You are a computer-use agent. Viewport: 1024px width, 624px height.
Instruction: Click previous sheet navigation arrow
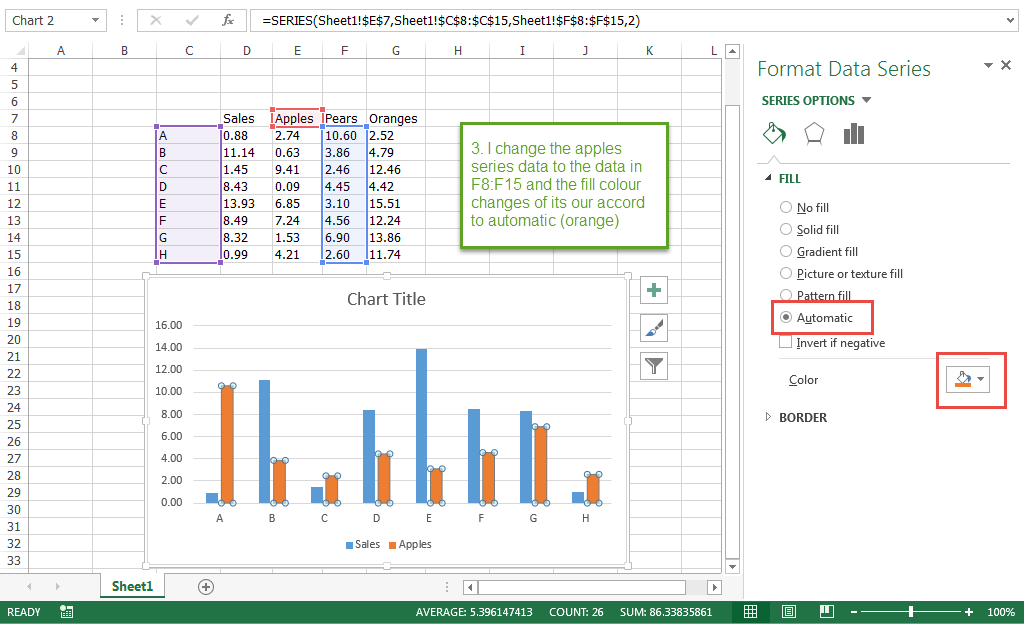point(29,587)
